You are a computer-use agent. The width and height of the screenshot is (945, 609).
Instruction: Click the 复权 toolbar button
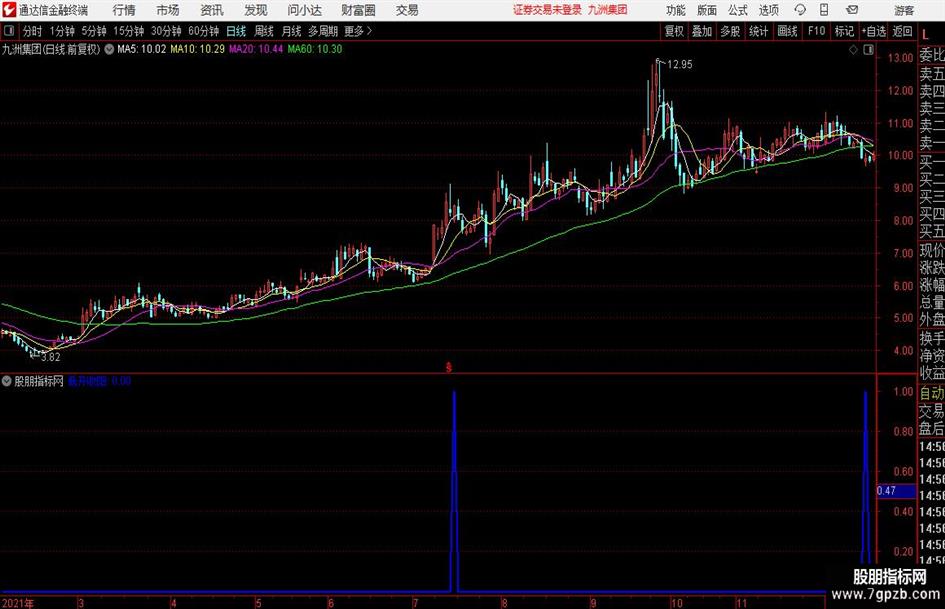674,31
